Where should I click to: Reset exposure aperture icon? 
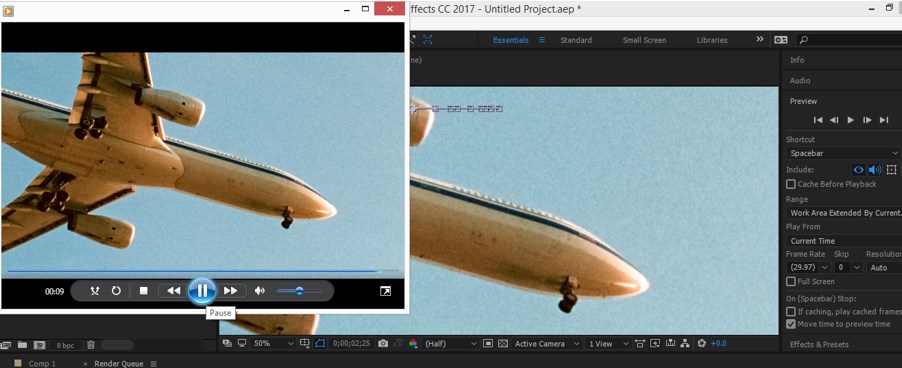coord(701,343)
